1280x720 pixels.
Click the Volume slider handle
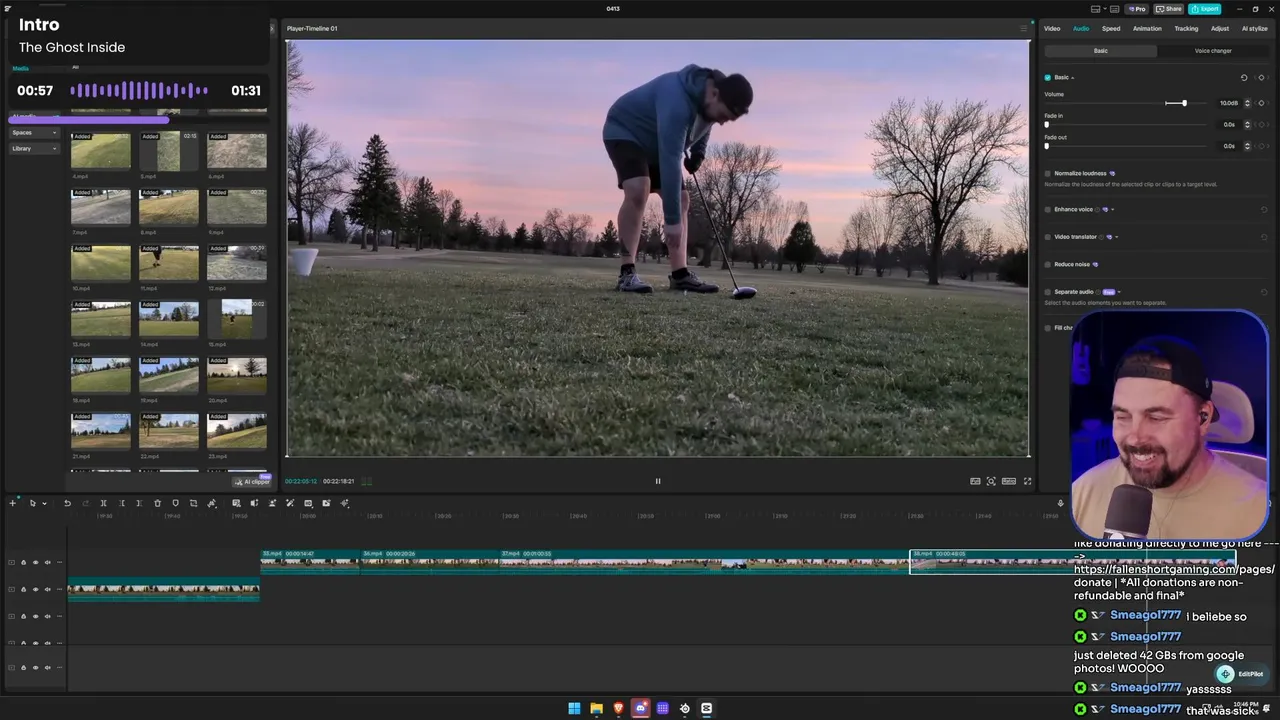[x=1184, y=103]
